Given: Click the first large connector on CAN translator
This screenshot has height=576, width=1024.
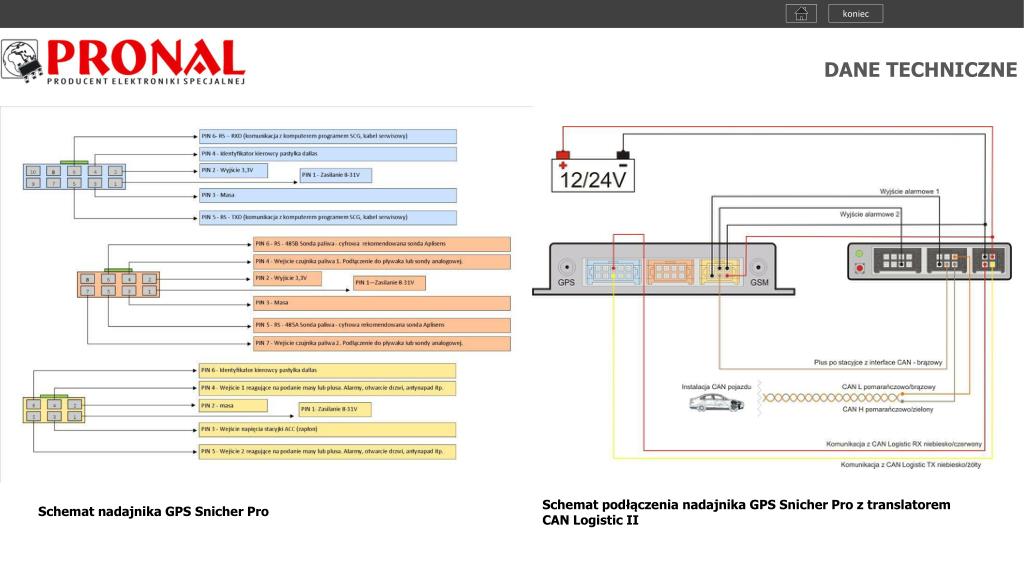Looking at the screenshot, I should (897, 261).
